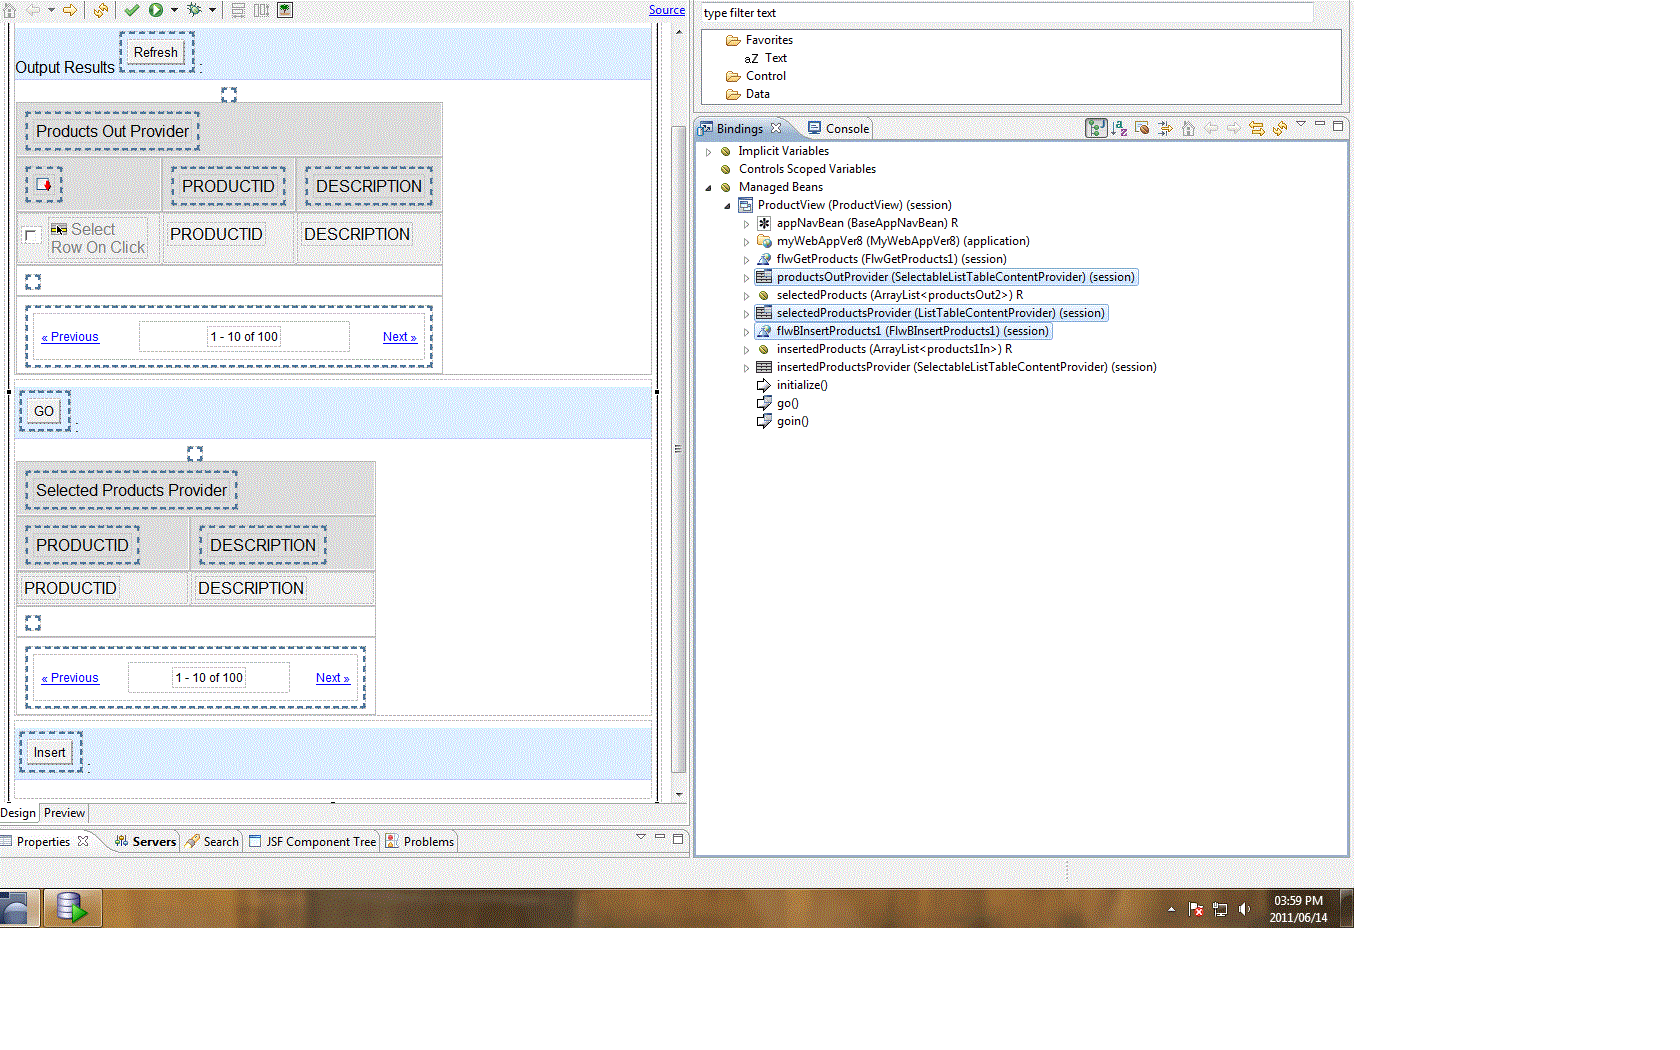Click the refresh arrows icon in editor toolbar
1680x1050 pixels.
point(101,10)
